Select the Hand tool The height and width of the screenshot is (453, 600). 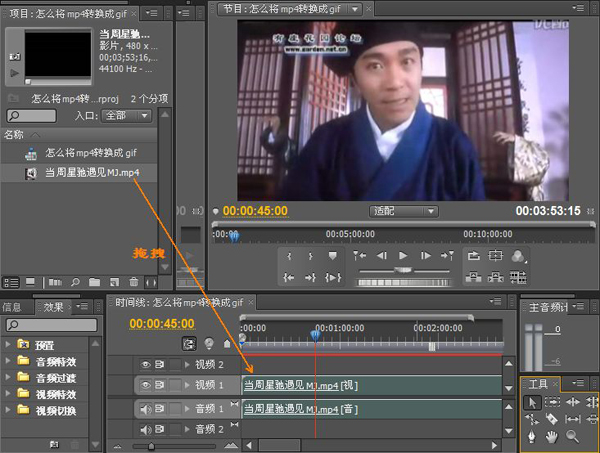tap(552, 437)
